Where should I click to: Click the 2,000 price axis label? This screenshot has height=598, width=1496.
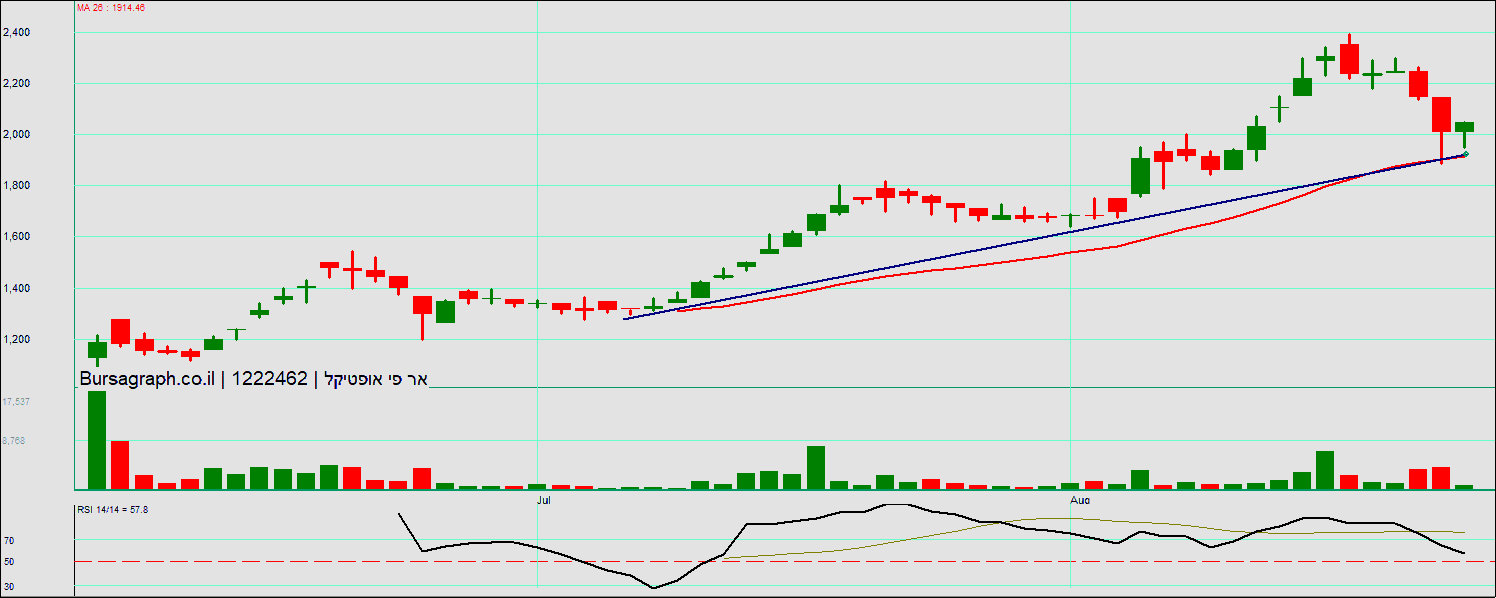16,135
